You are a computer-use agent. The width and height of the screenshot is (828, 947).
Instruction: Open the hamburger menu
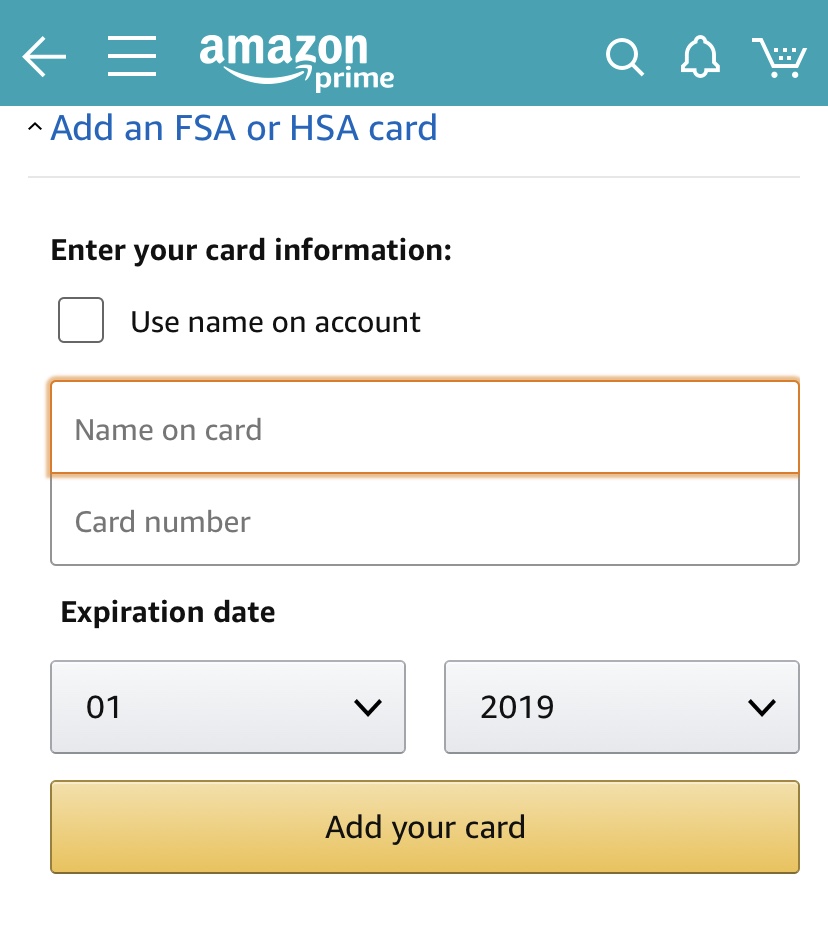pyautogui.click(x=132, y=57)
